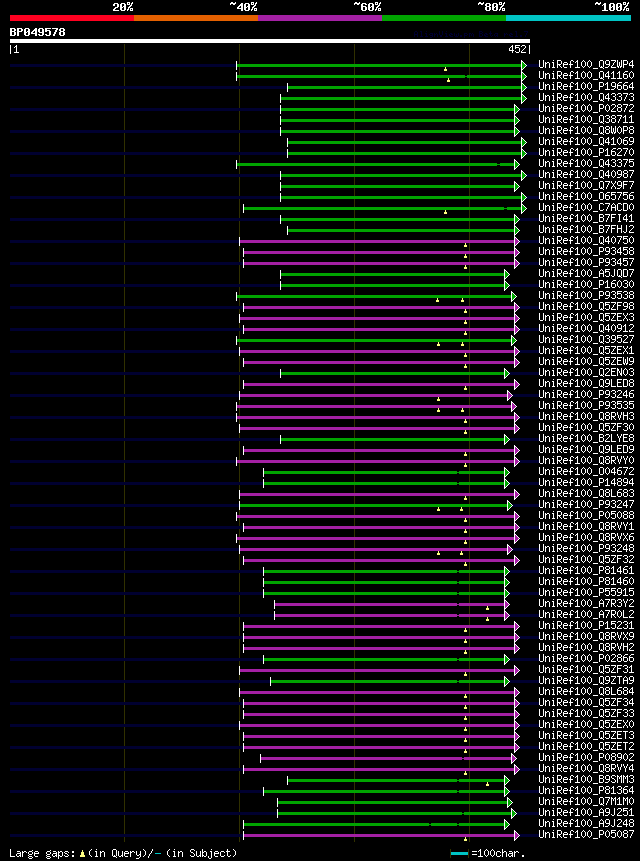Select UniRef100_A7R3Y2 label
Screen dimensions: 640x861
[586, 603]
